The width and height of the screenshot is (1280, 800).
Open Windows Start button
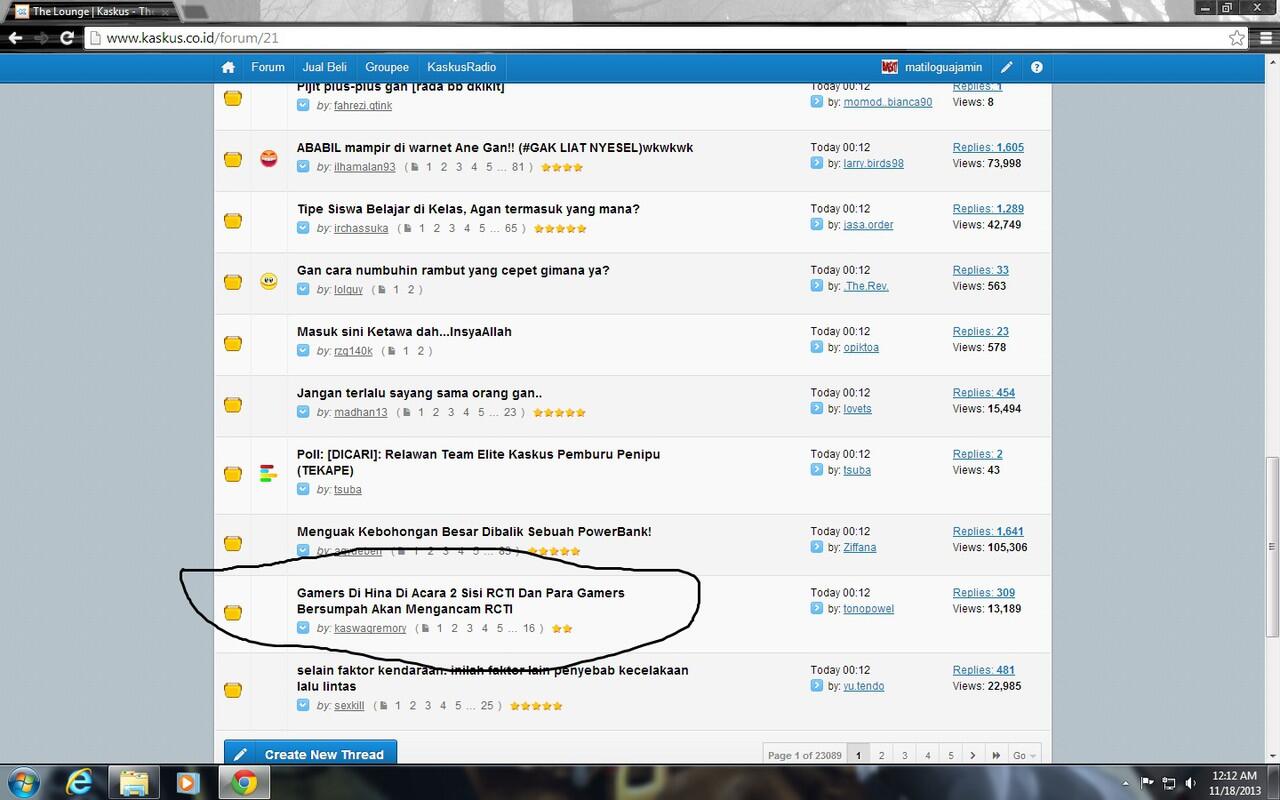[x=23, y=781]
